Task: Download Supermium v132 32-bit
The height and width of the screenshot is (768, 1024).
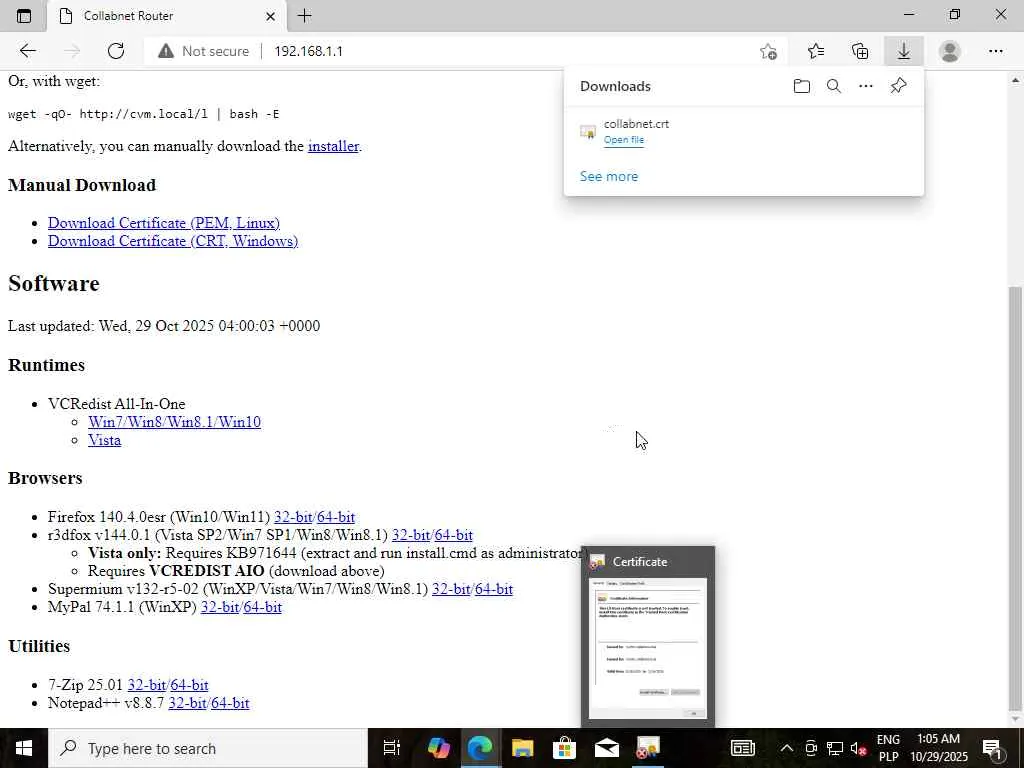Action: (x=451, y=589)
